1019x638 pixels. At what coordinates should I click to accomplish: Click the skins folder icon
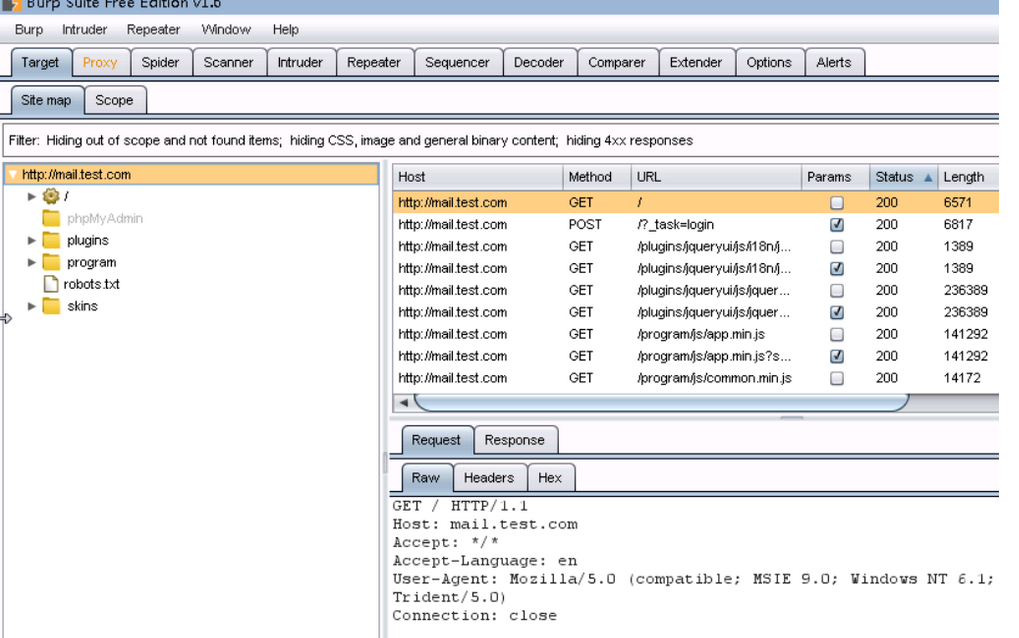[51, 306]
